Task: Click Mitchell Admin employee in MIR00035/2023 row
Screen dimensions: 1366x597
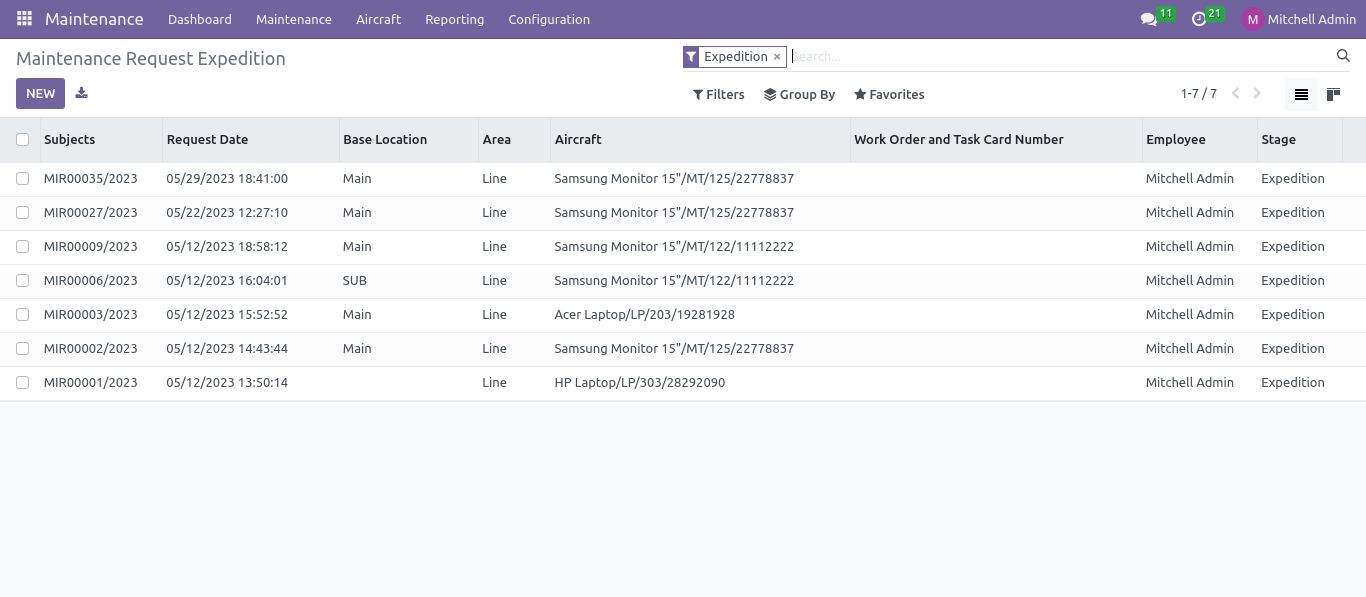Action: [x=1189, y=178]
